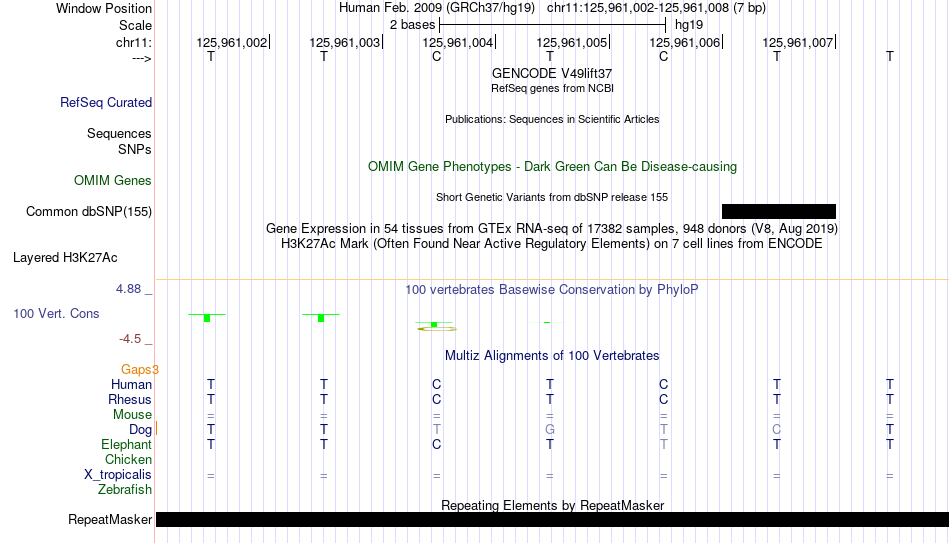Viewport: 950px width, 543px height.
Task: Click the 4.88 upper scale value
Action: (x=128, y=288)
